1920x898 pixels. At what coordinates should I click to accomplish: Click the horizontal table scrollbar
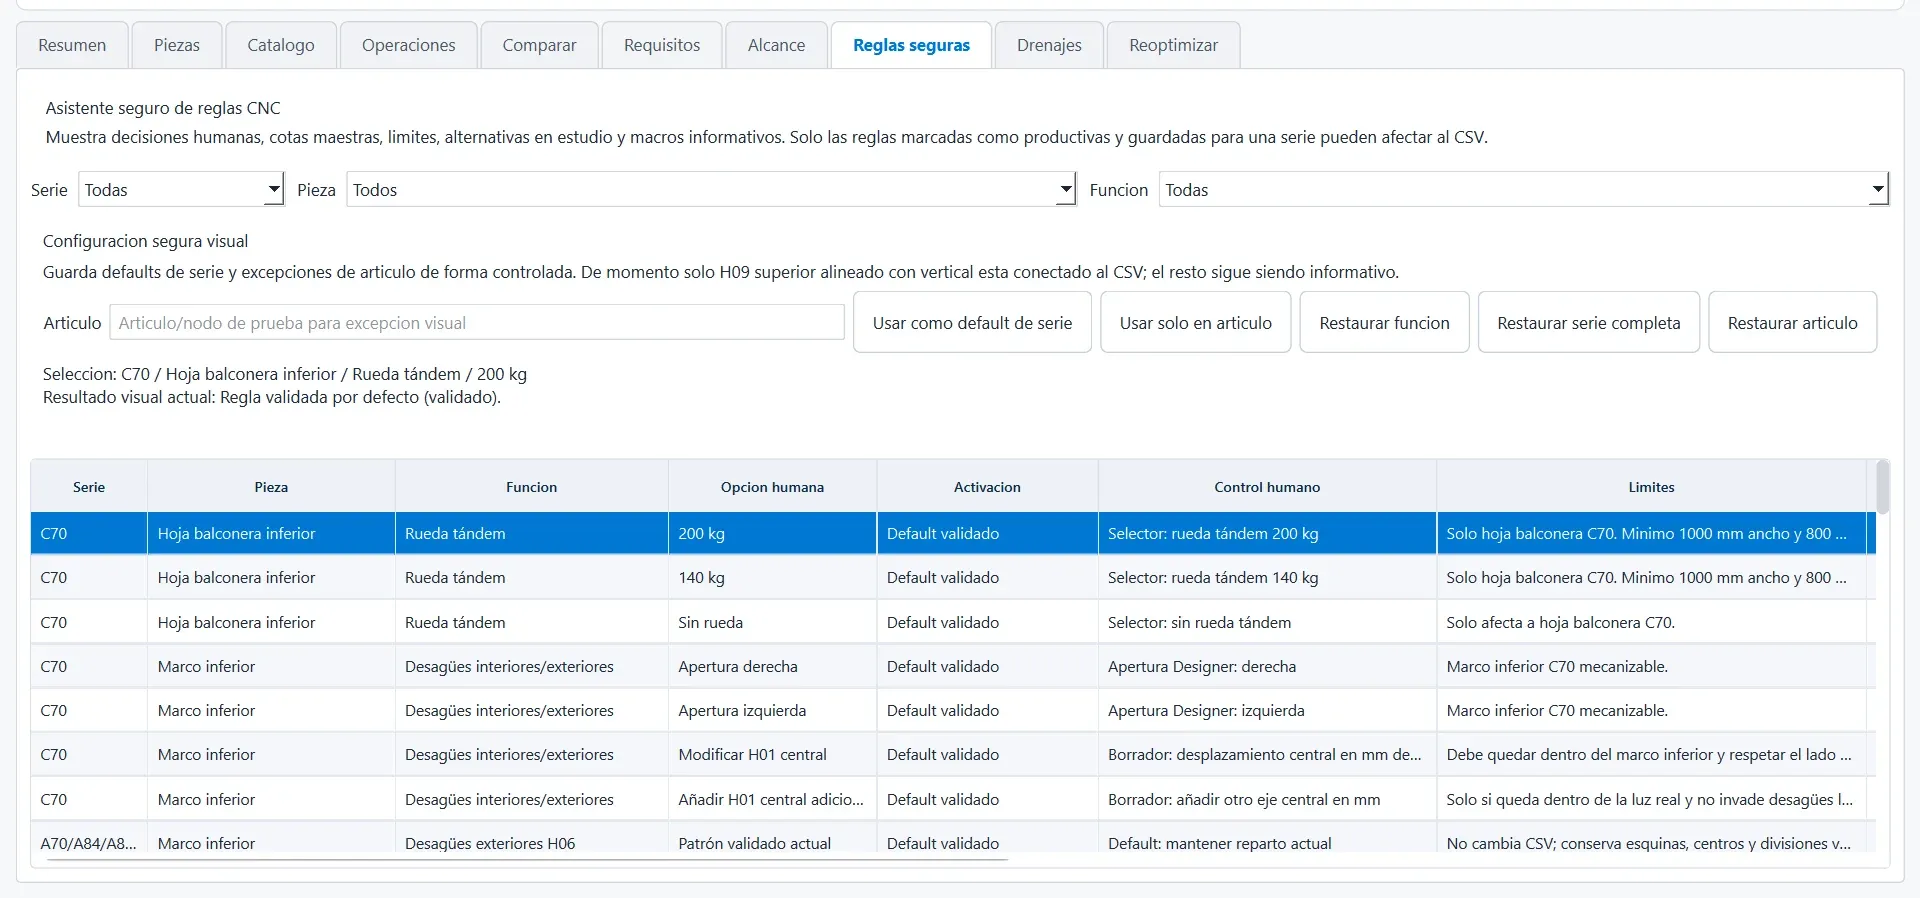click(x=528, y=859)
